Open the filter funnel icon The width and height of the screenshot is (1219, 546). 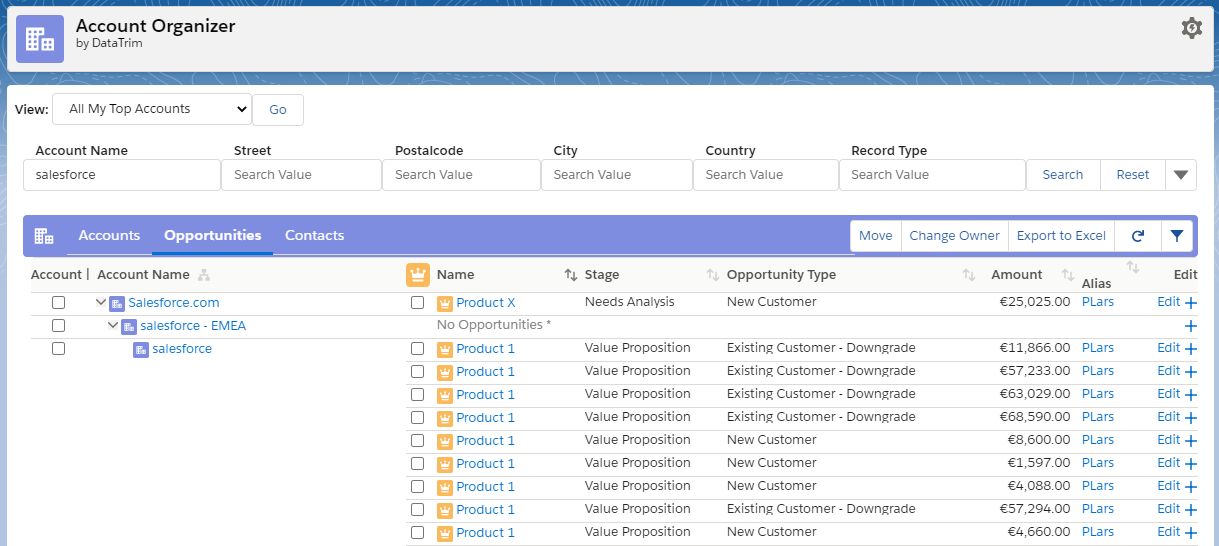coord(1176,236)
